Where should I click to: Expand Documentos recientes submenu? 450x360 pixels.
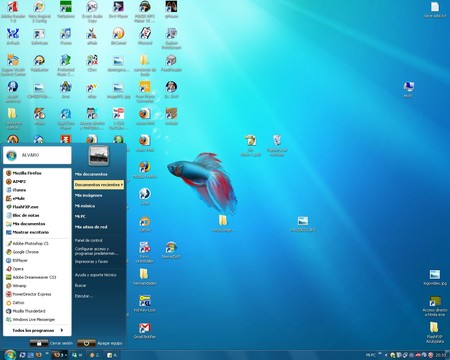[x=99, y=185]
